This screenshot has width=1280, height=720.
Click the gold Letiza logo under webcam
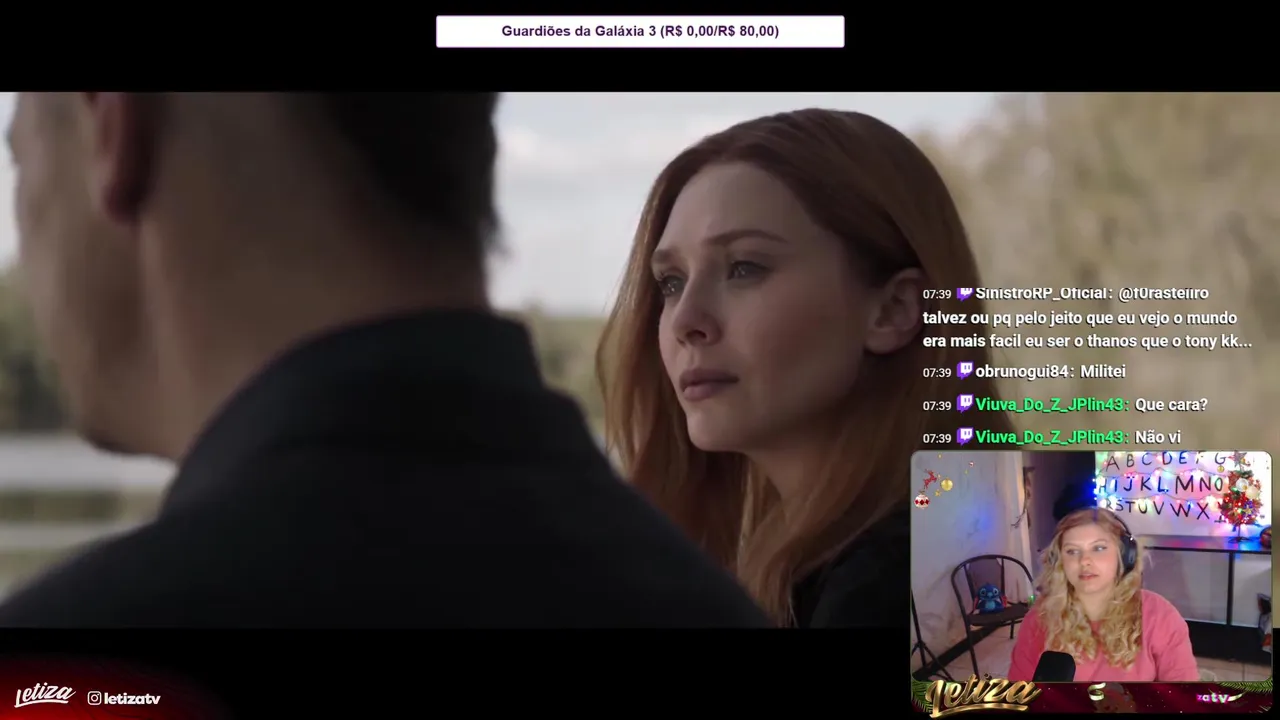[x=982, y=696]
